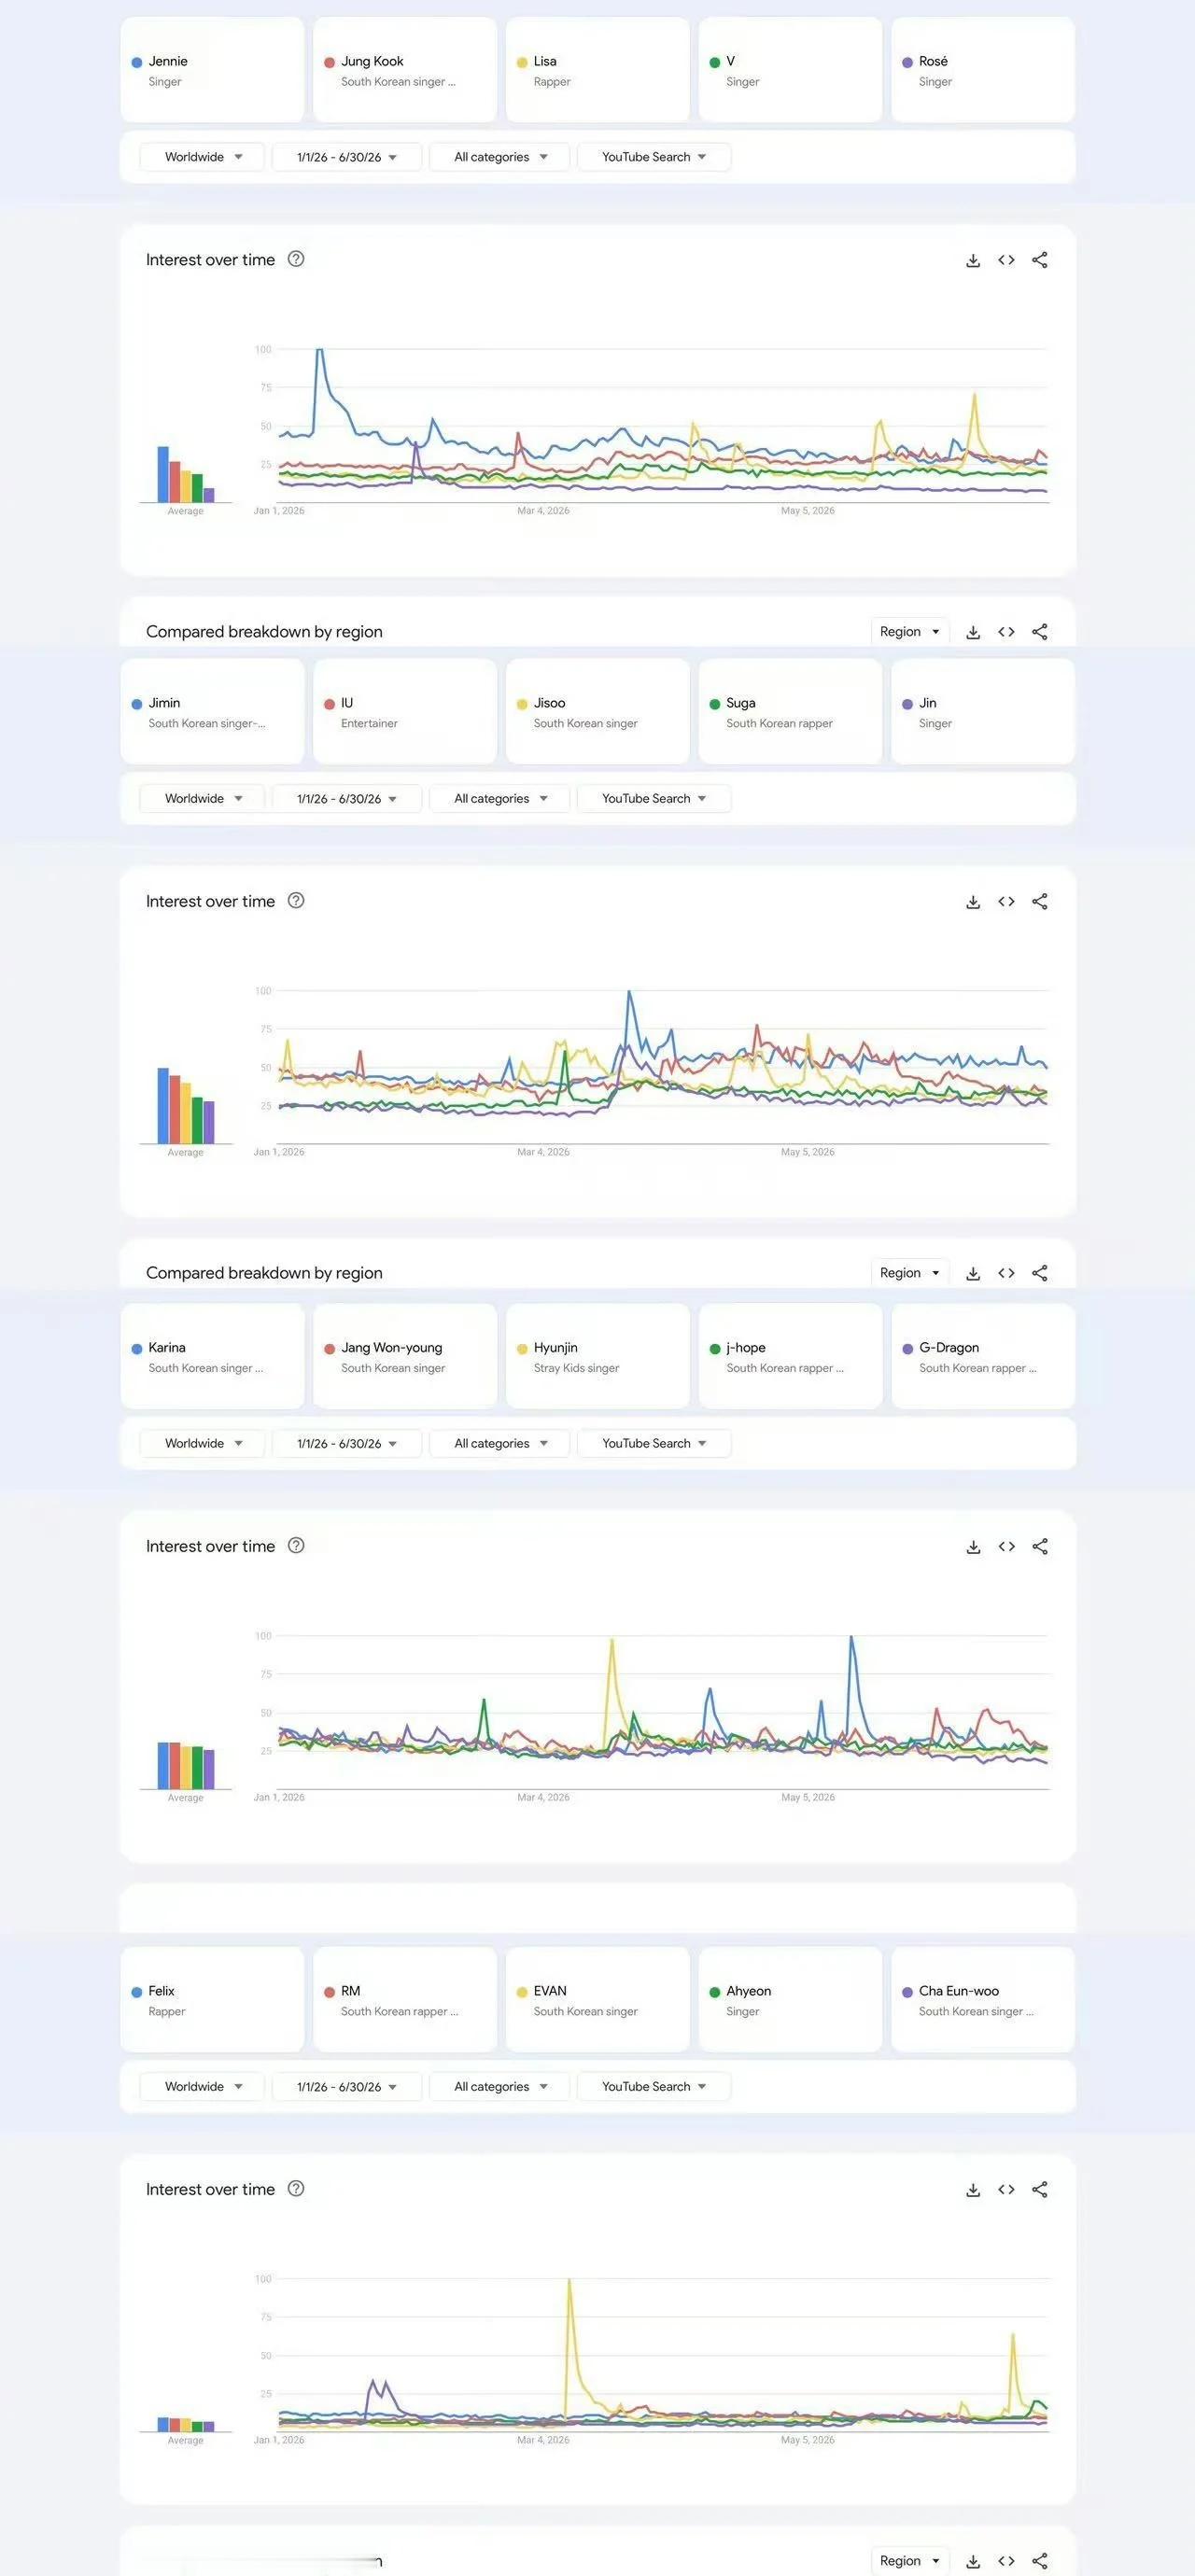Click the blue average bar in the Jennie chart

tap(163, 474)
